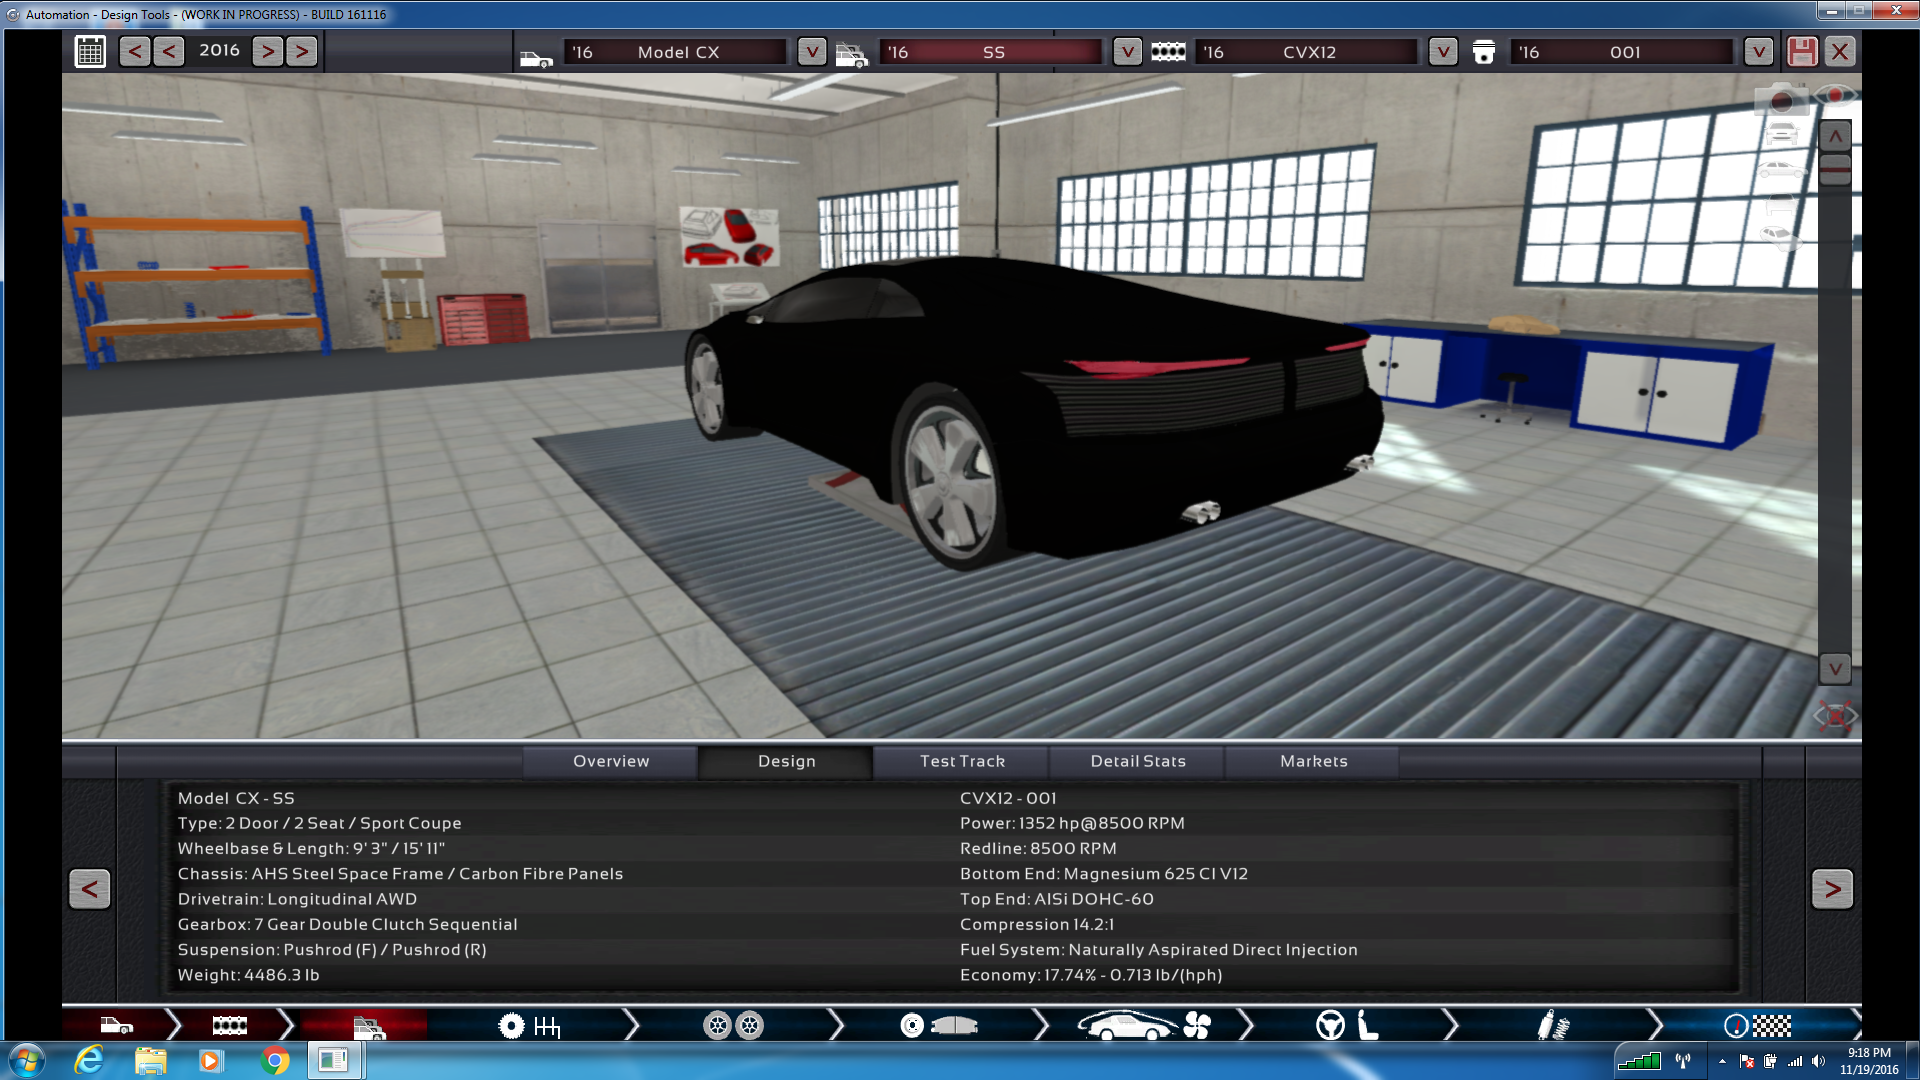Click the viewport scrollbar down arrow
This screenshot has height=1080, width=1920.
click(1835, 668)
